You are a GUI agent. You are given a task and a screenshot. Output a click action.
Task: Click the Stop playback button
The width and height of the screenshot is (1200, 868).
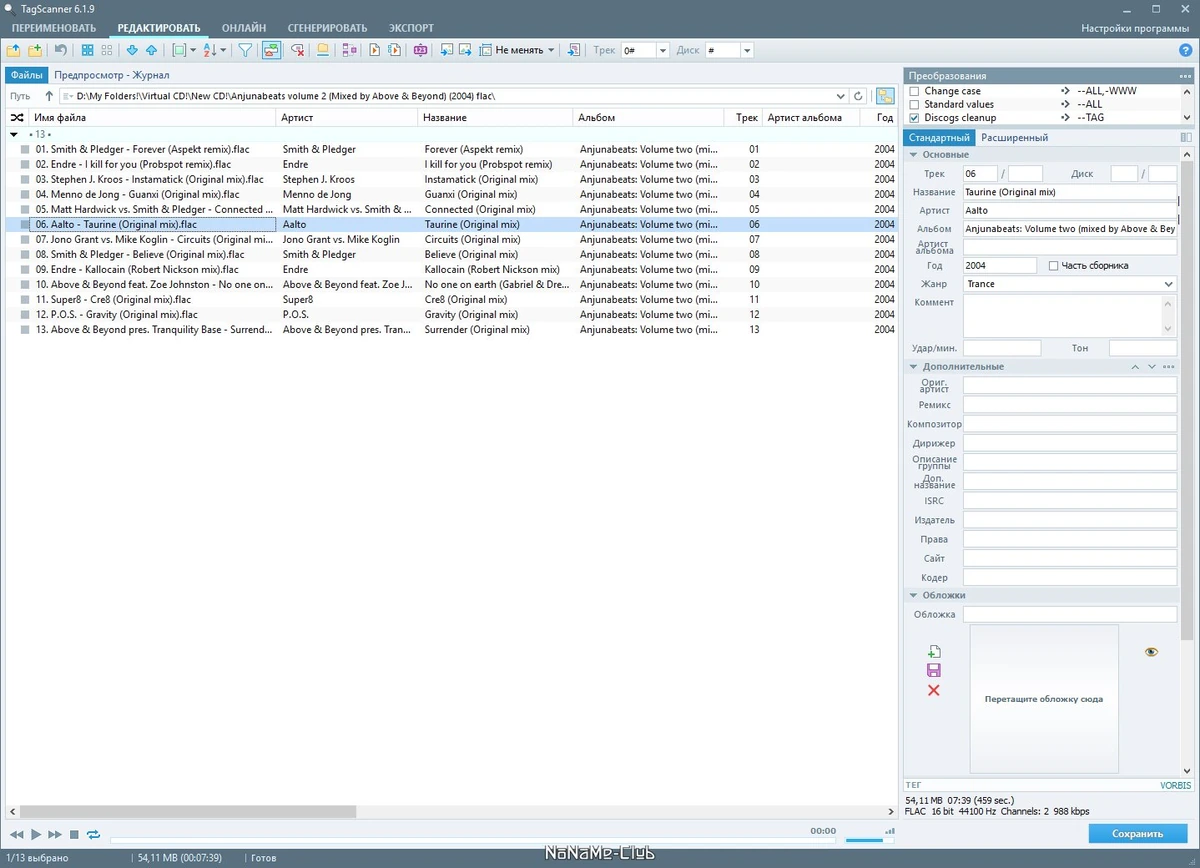(74, 834)
